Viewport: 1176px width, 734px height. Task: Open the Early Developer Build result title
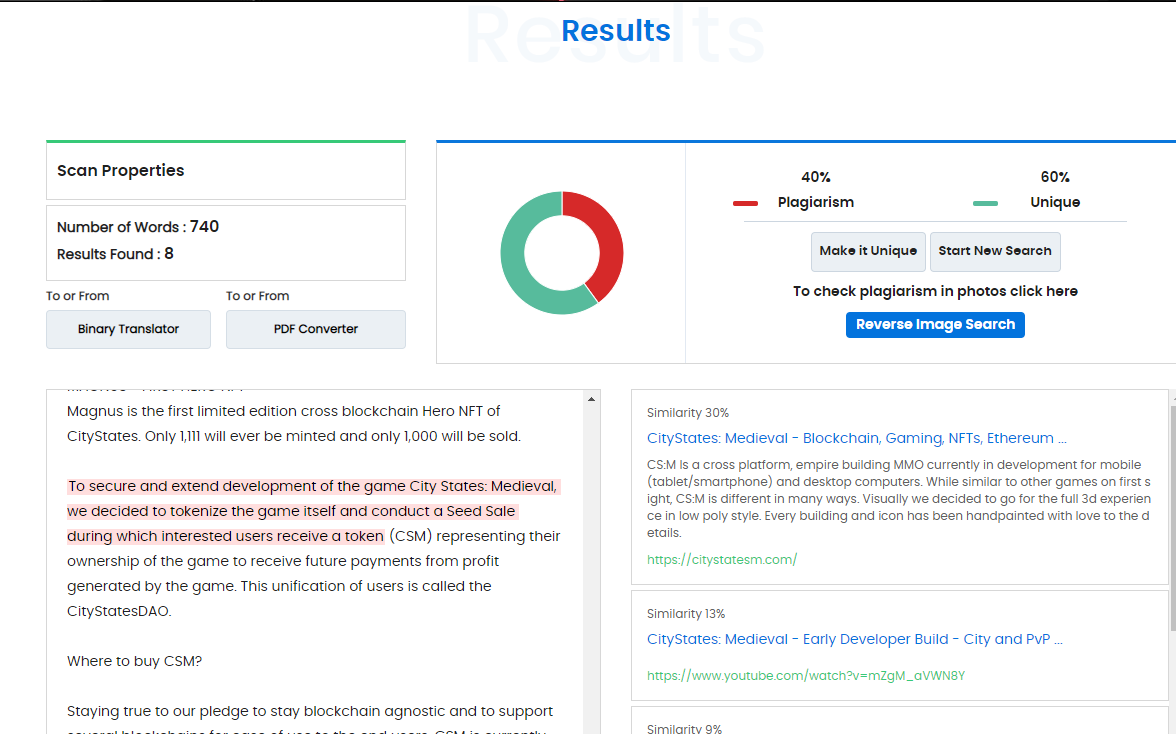click(854, 640)
